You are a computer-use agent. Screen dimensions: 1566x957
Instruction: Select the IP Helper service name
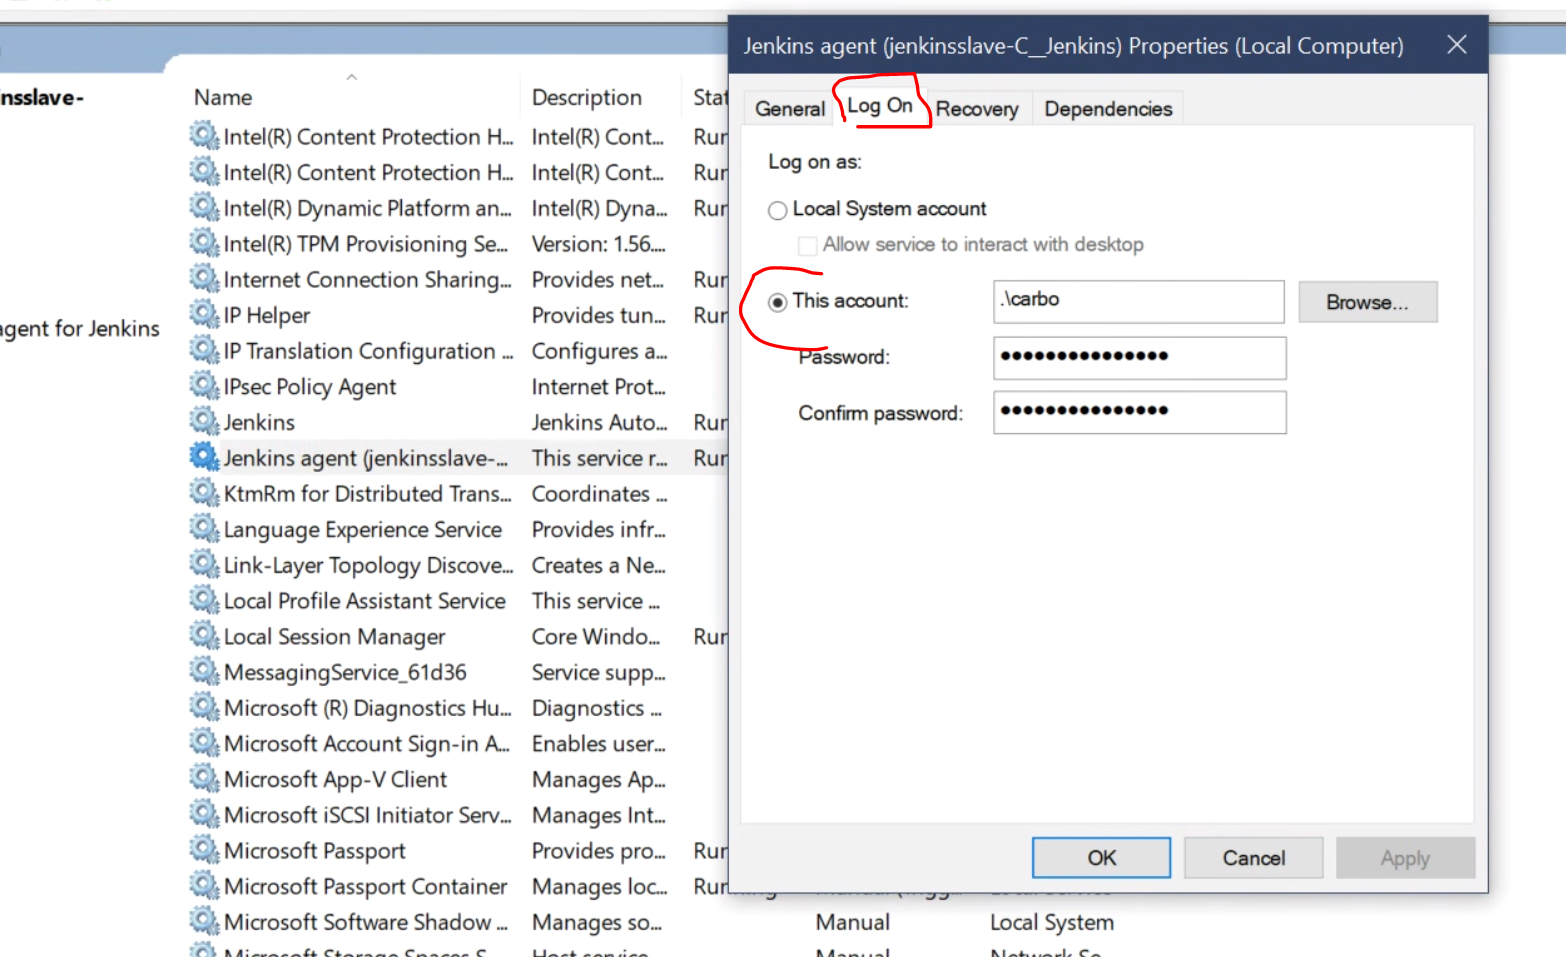pyautogui.click(x=267, y=315)
